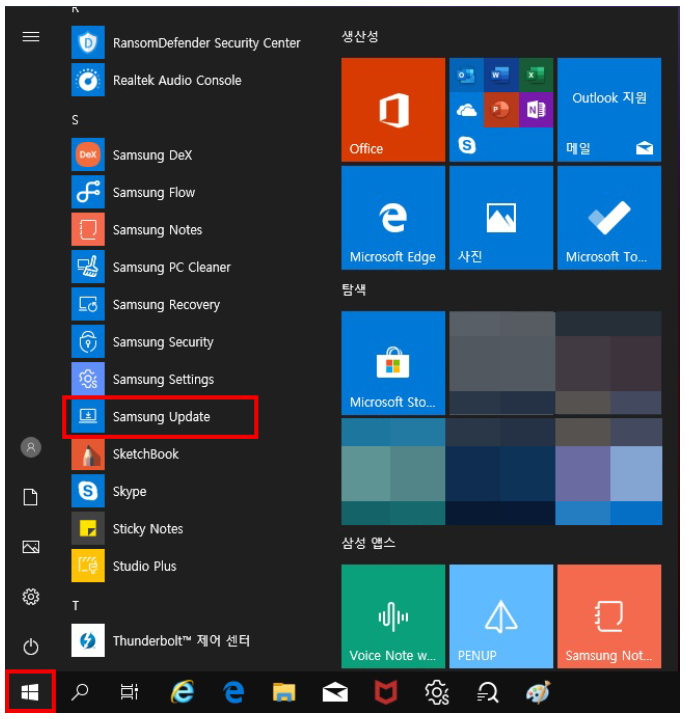The width and height of the screenshot is (686, 719).
Task: Open Task View on taskbar
Action: (x=129, y=692)
